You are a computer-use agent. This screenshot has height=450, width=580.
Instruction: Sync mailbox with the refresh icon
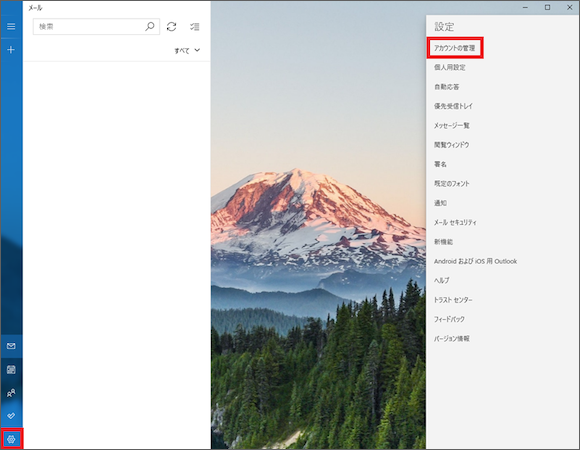pos(171,27)
